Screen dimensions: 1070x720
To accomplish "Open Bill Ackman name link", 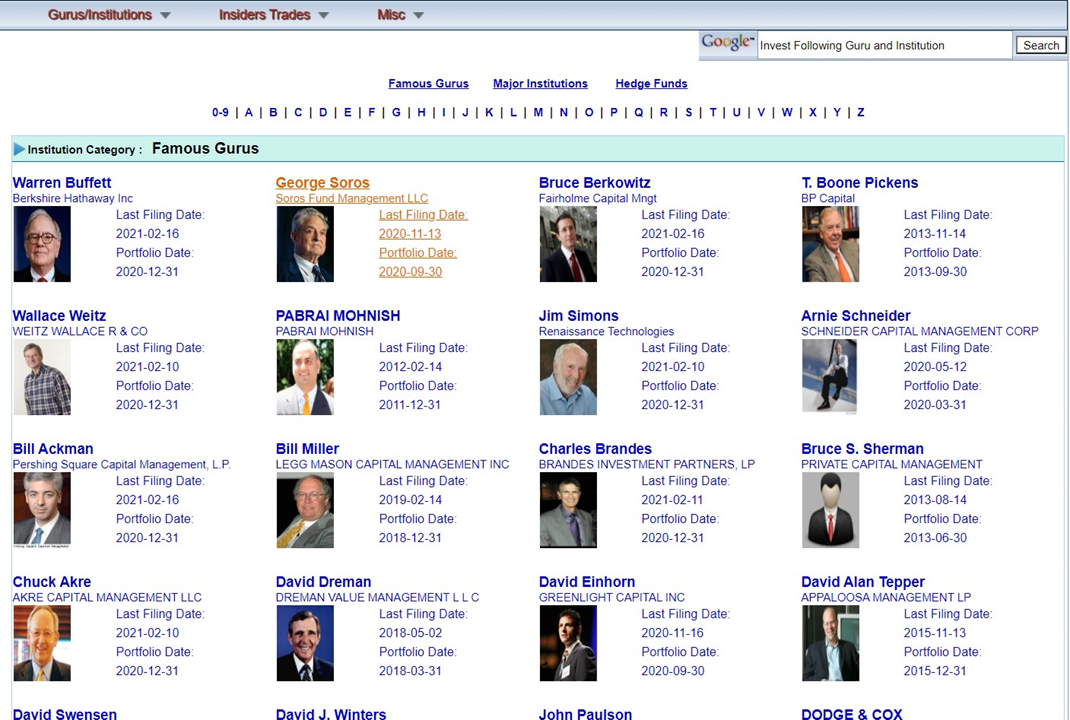I will 53,449.
